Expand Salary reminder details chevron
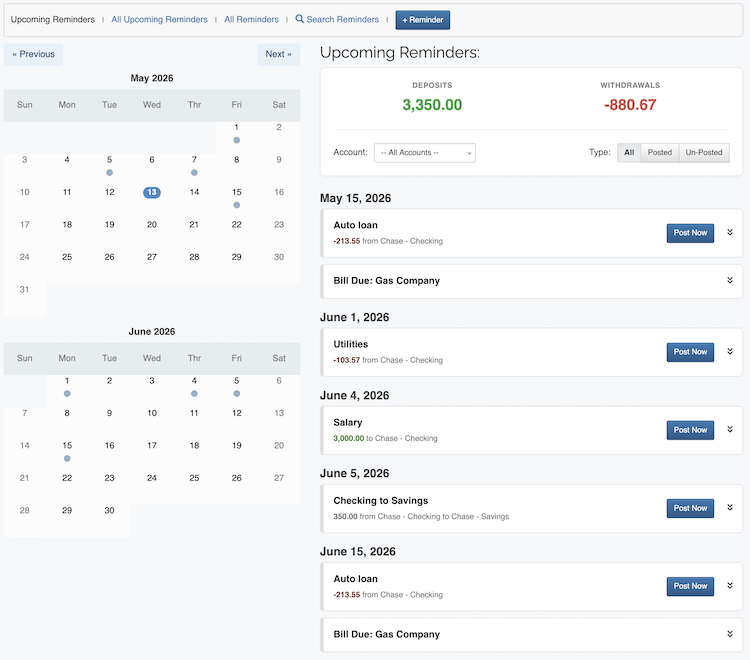Image resolution: width=750 pixels, height=660 pixels. click(730, 429)
